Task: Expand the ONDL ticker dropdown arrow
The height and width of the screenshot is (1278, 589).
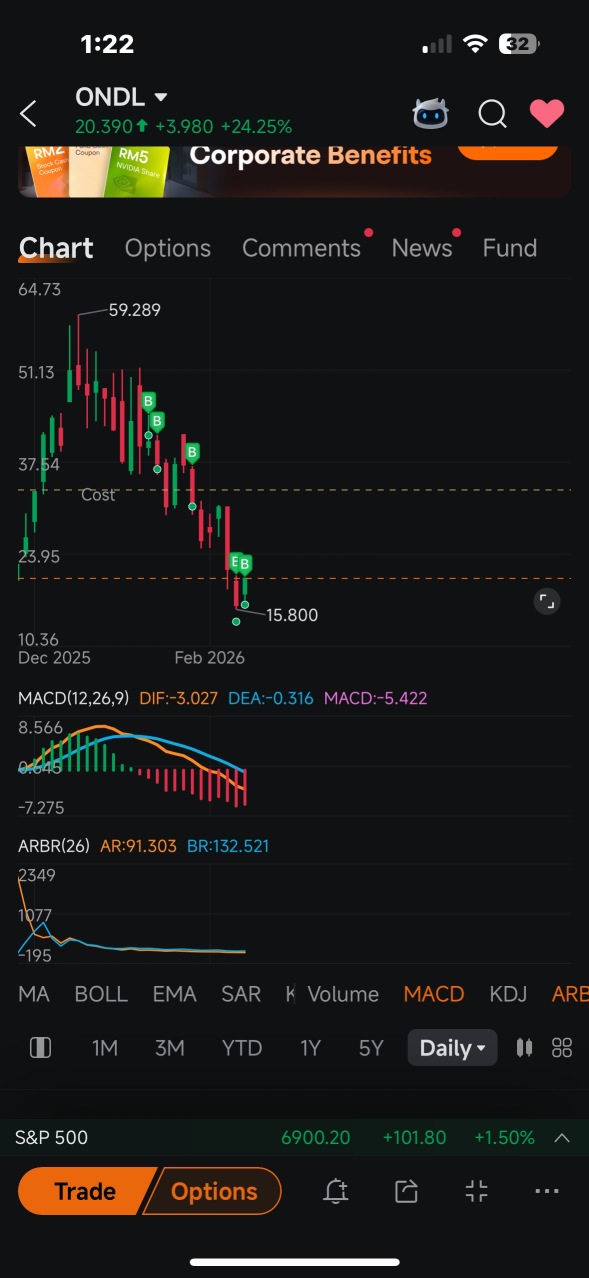Action: (161, 97)
